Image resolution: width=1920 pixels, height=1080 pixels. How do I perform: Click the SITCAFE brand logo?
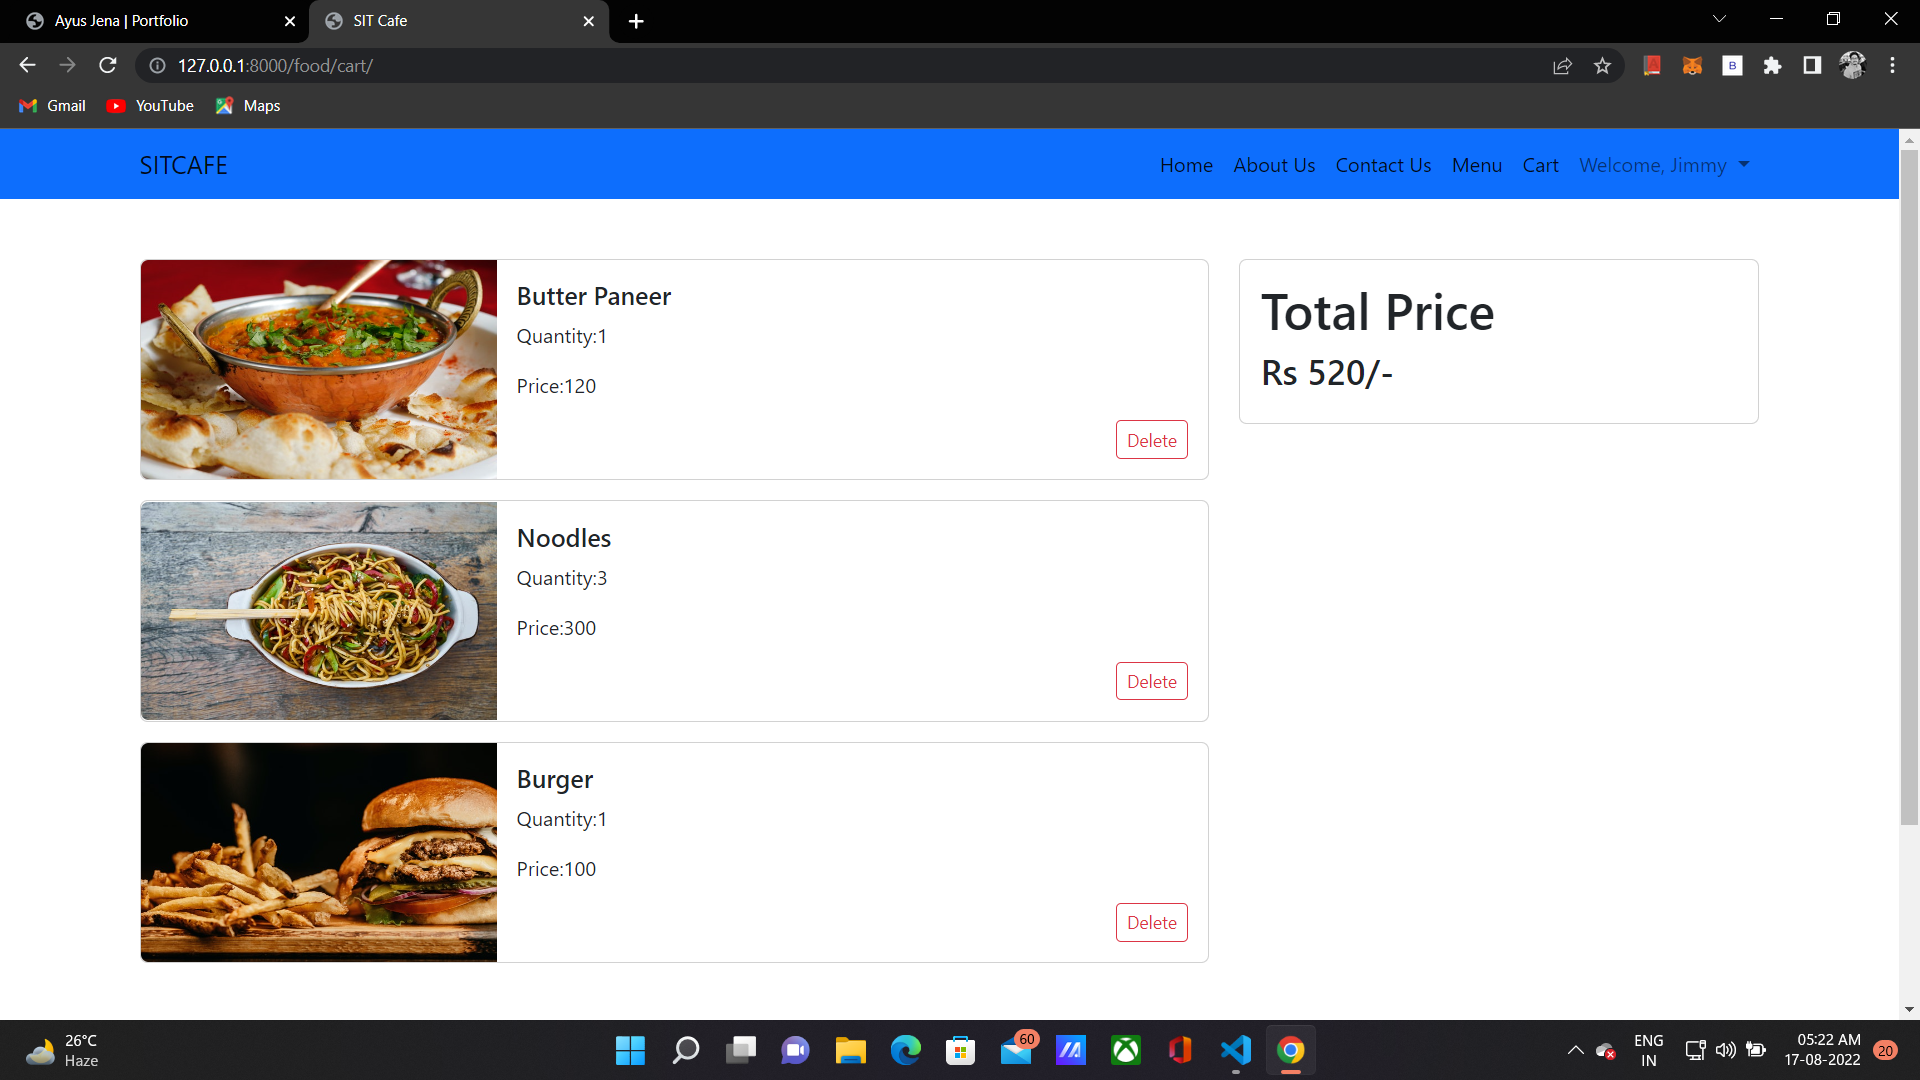pos(183,165)
